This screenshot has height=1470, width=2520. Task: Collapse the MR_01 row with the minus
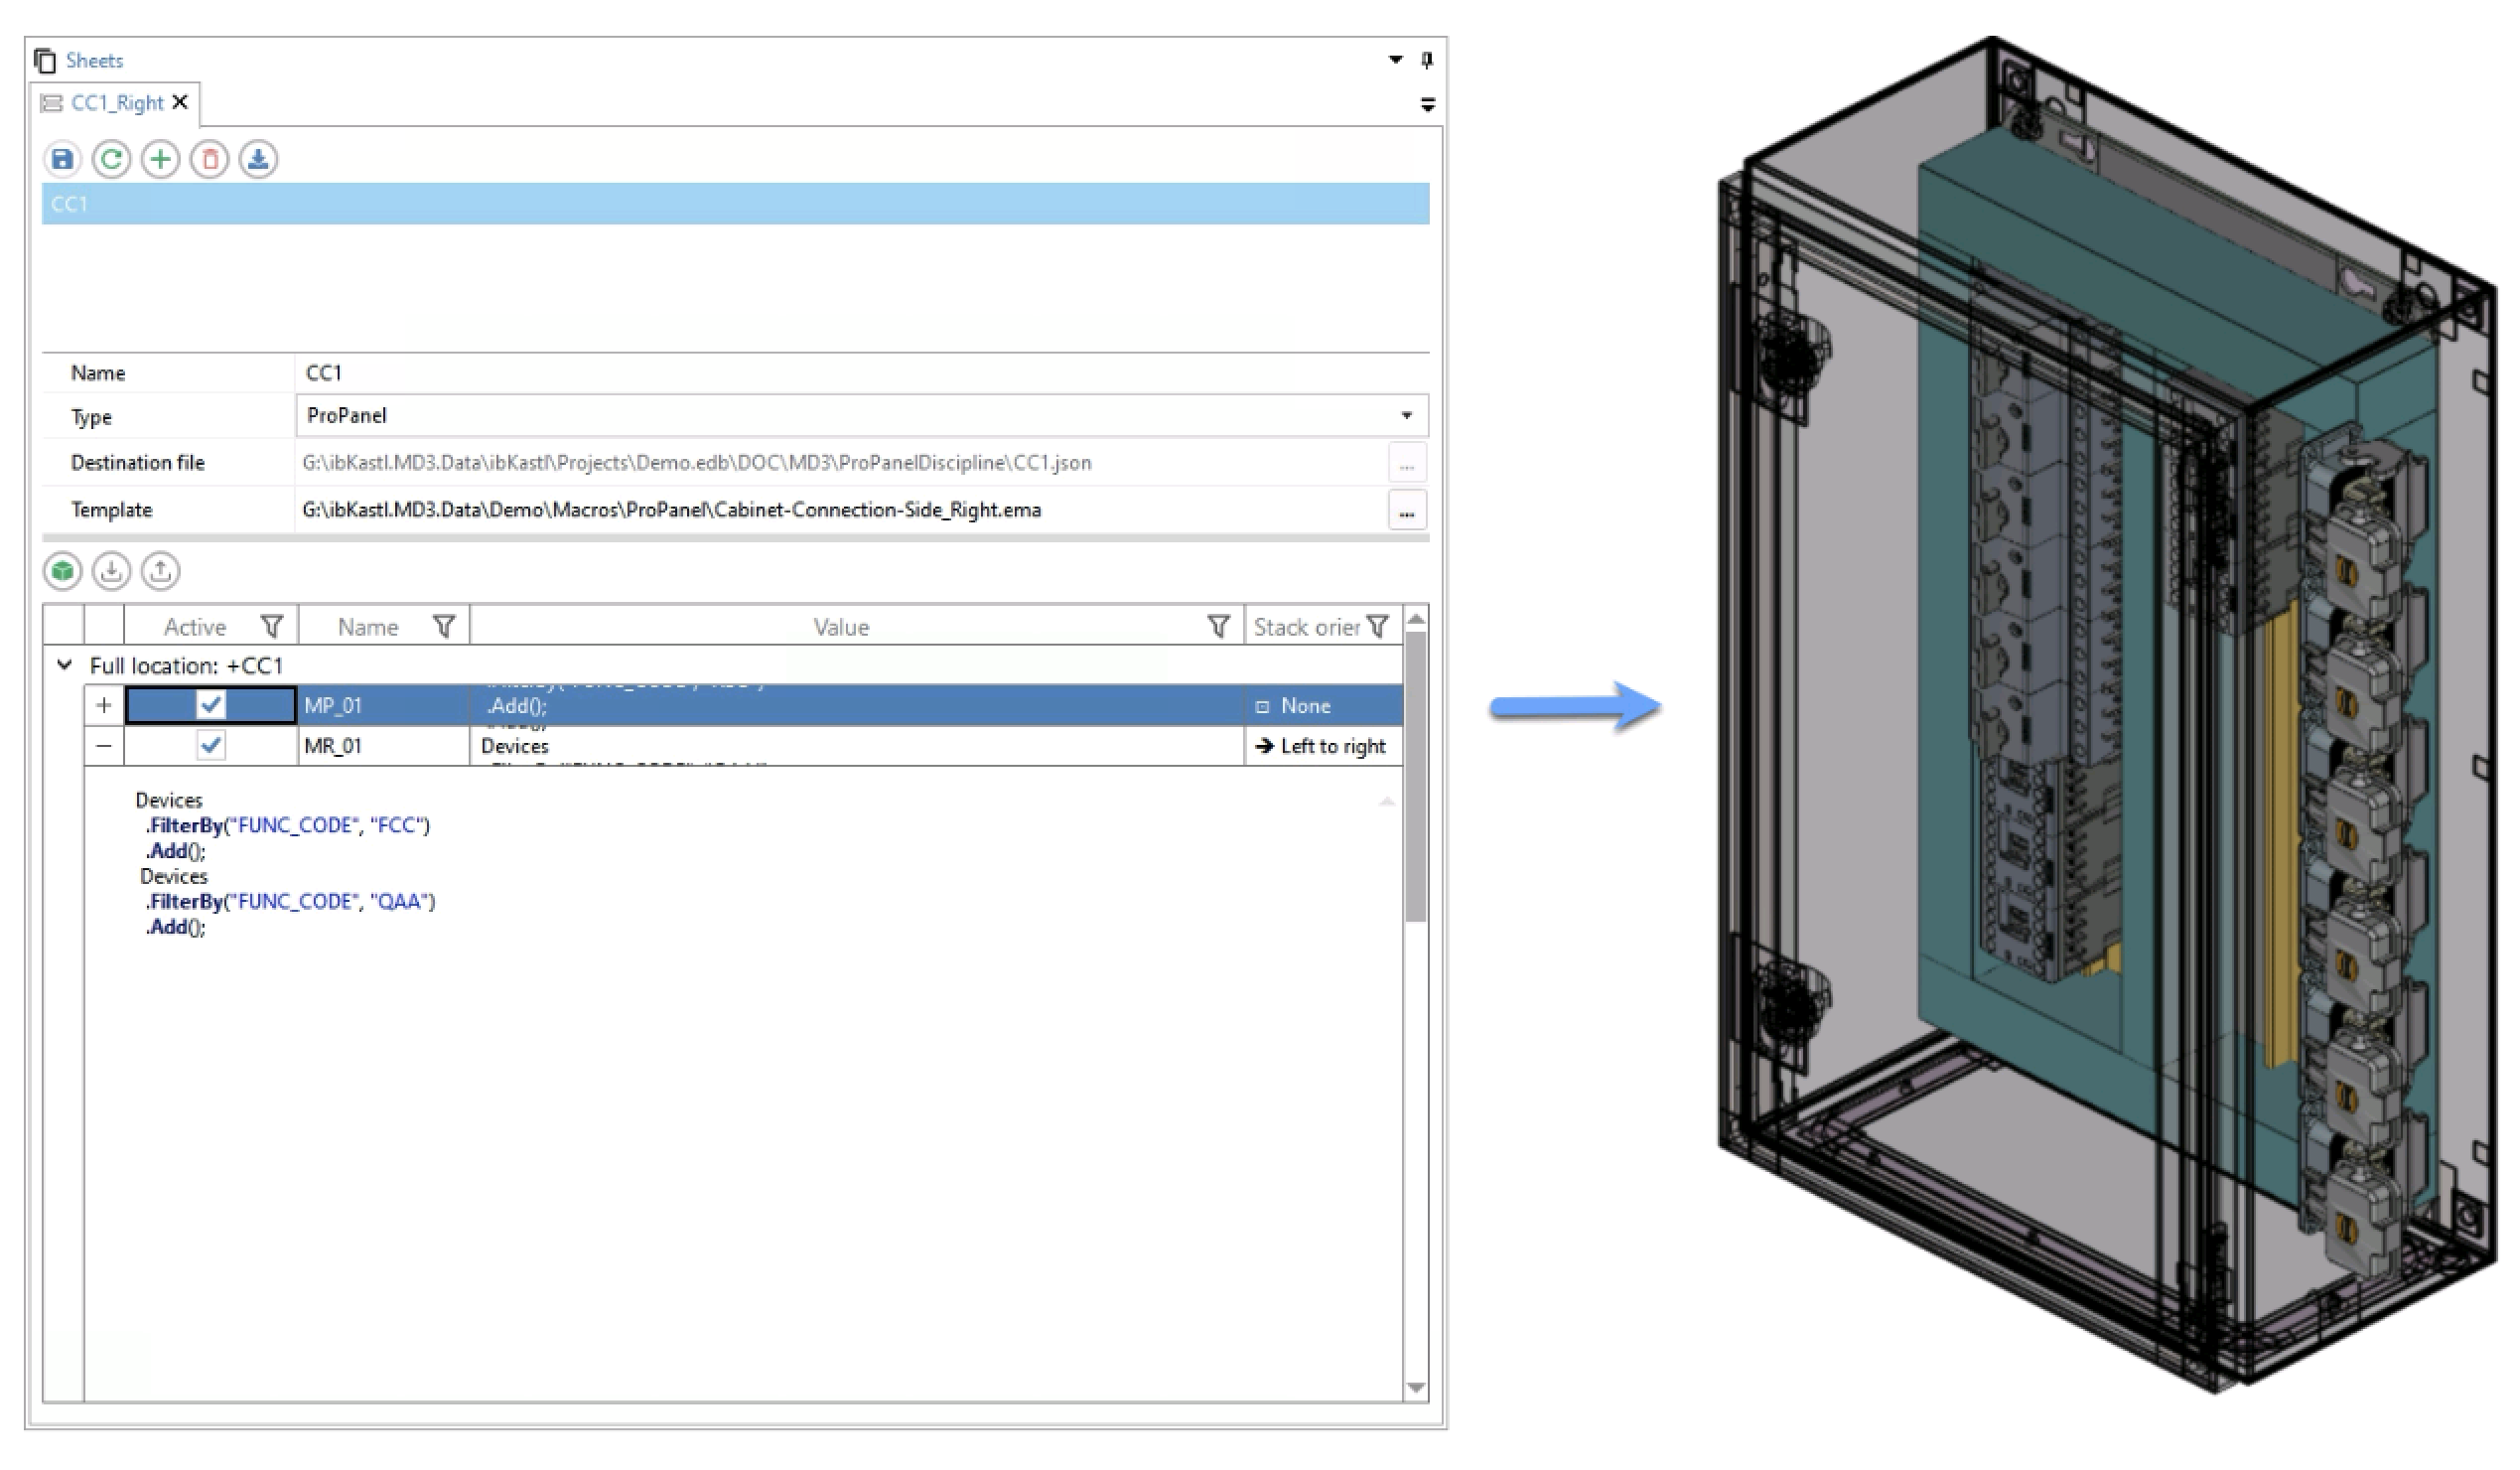(x=104, y=746)
